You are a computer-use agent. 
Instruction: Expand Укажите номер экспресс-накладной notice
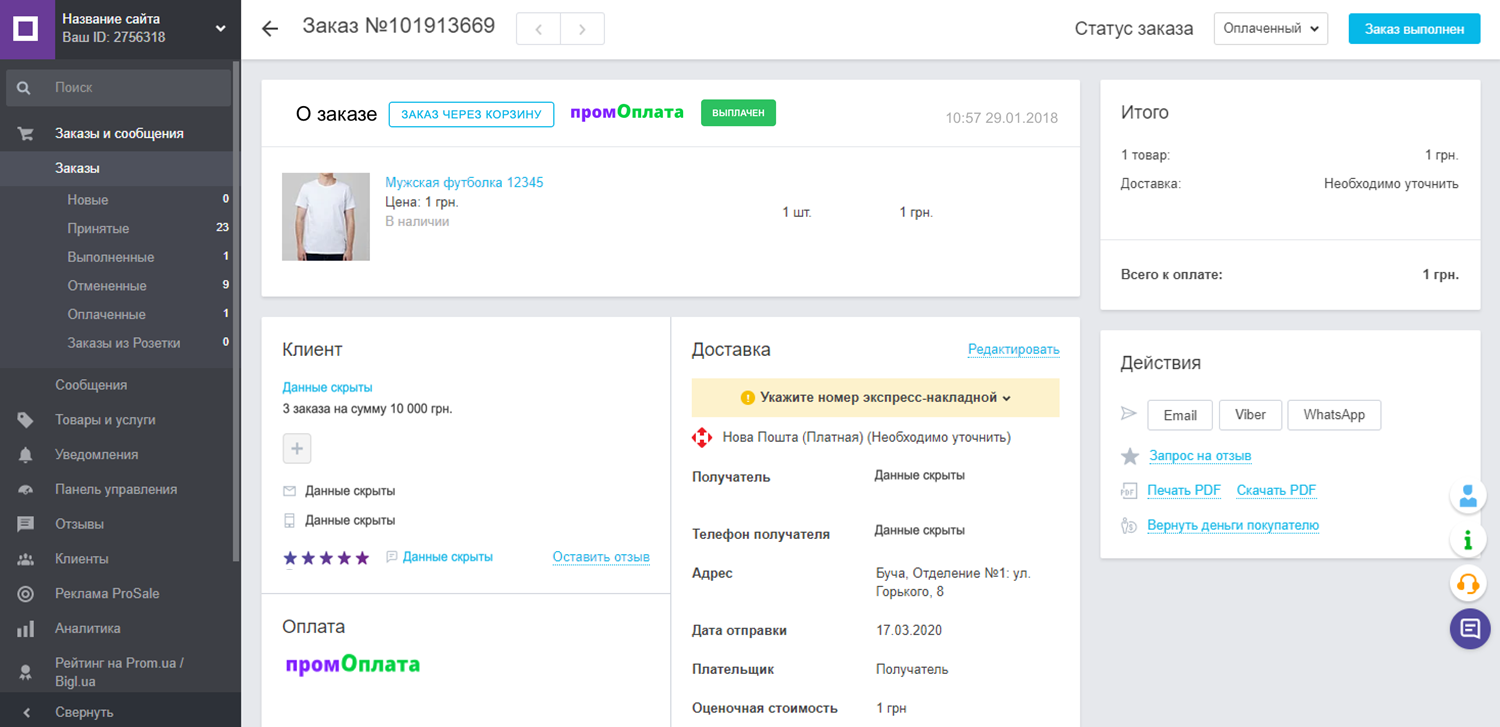pyautogui.click(x=875, y=397)
